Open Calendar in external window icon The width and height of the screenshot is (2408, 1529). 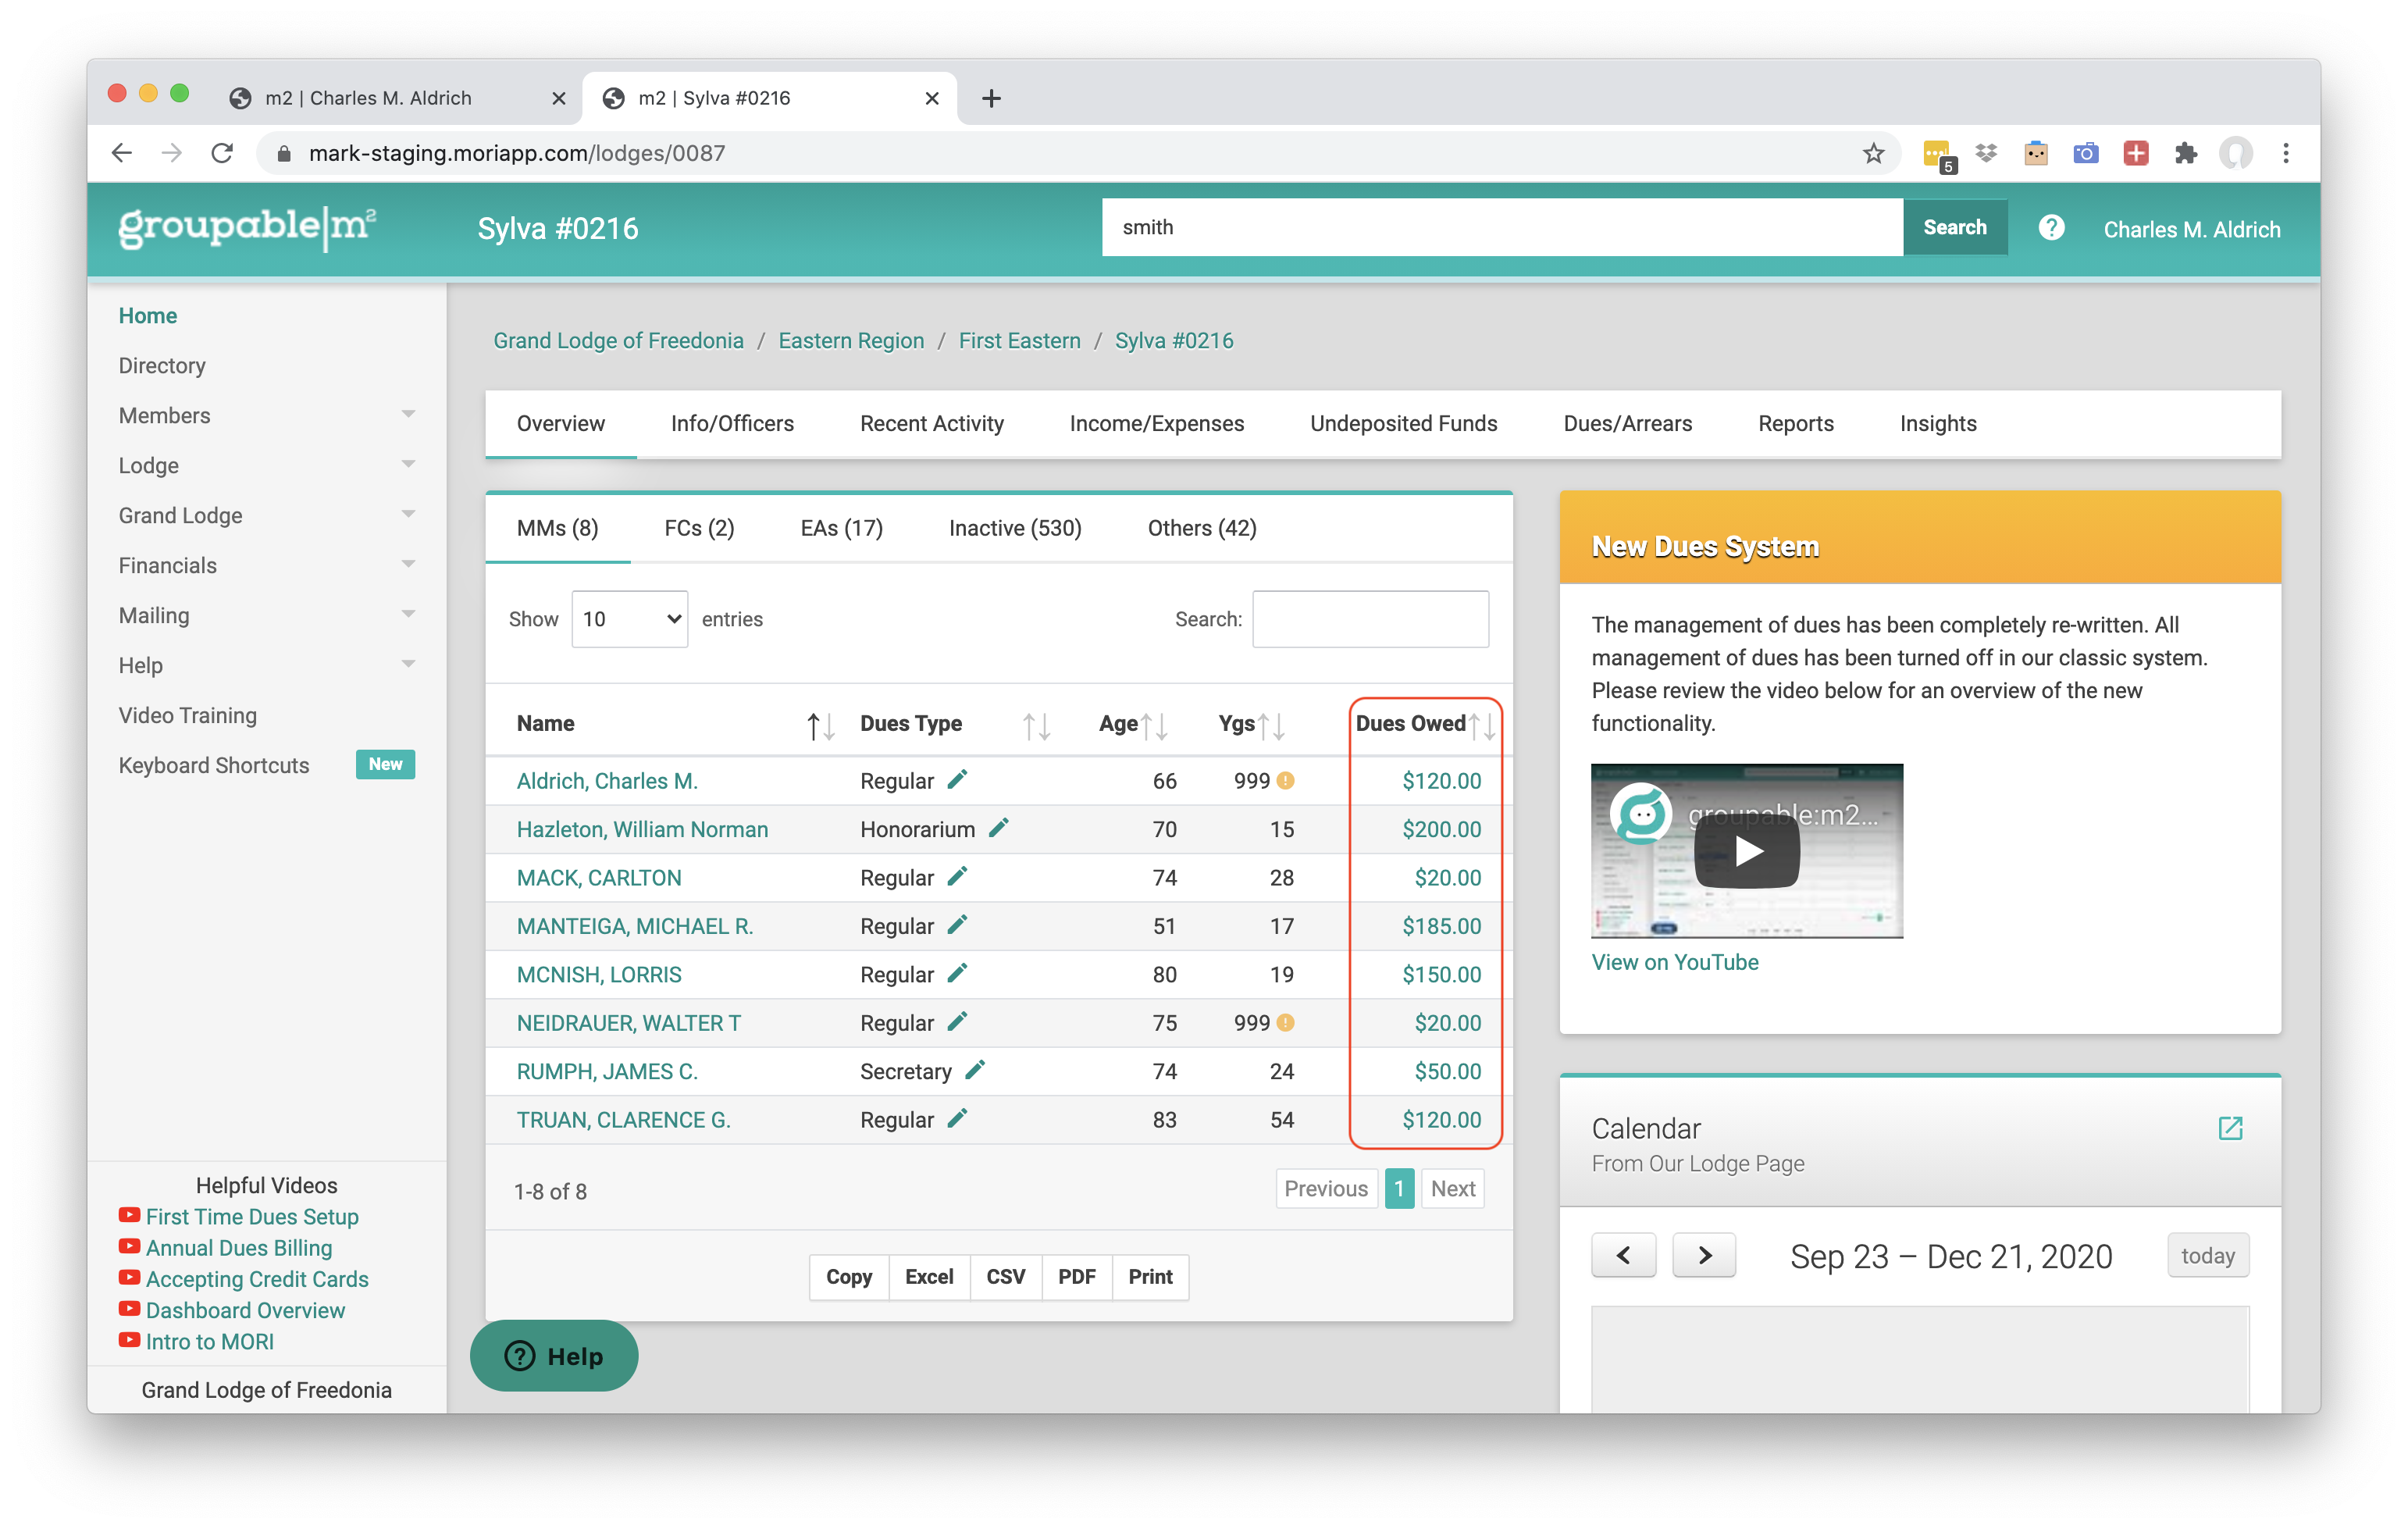(x=2230, y=1128)
